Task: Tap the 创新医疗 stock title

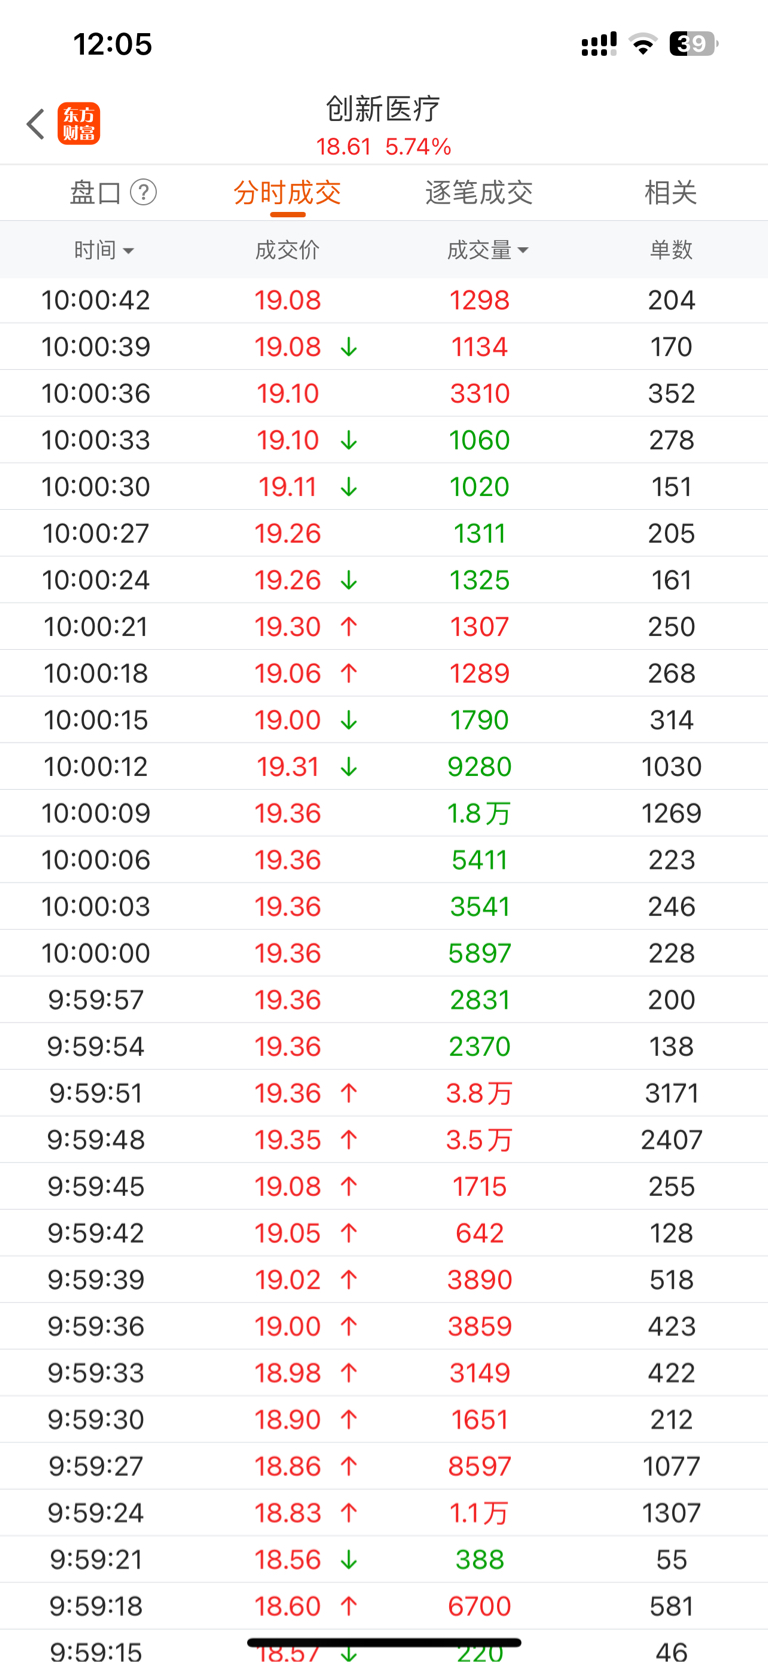Action: 383,108
